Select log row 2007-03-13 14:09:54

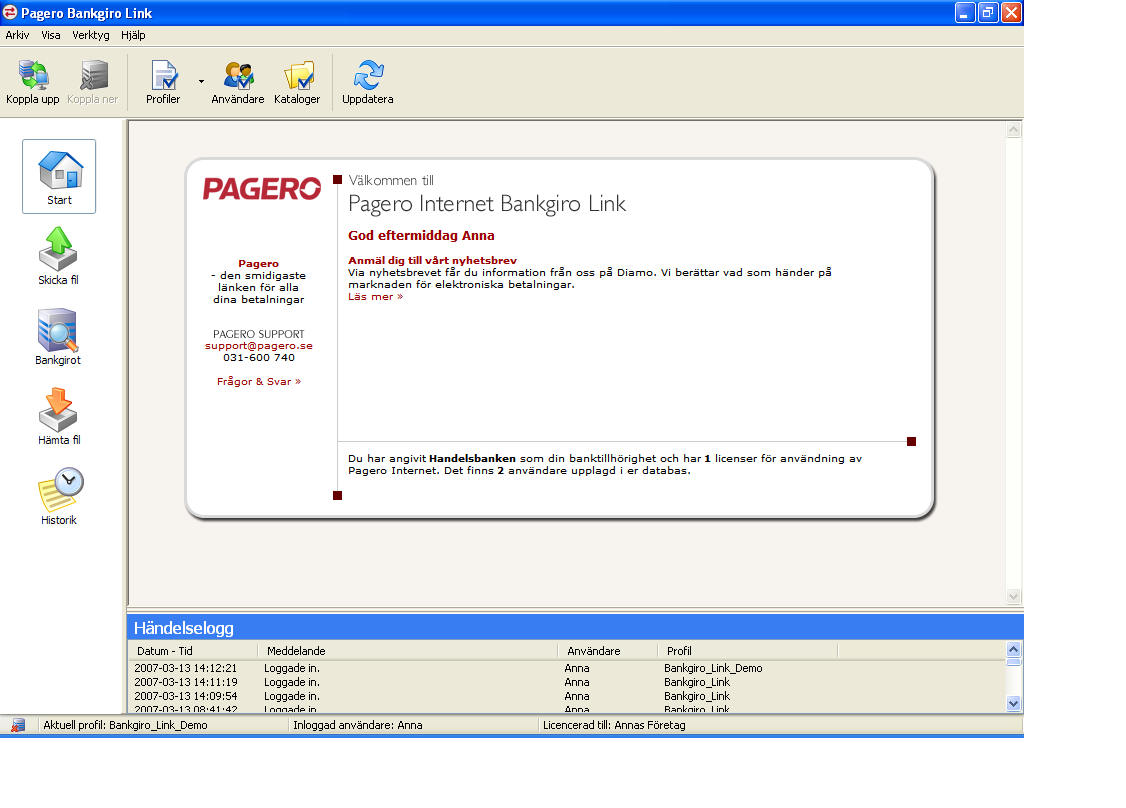point(567,696)
